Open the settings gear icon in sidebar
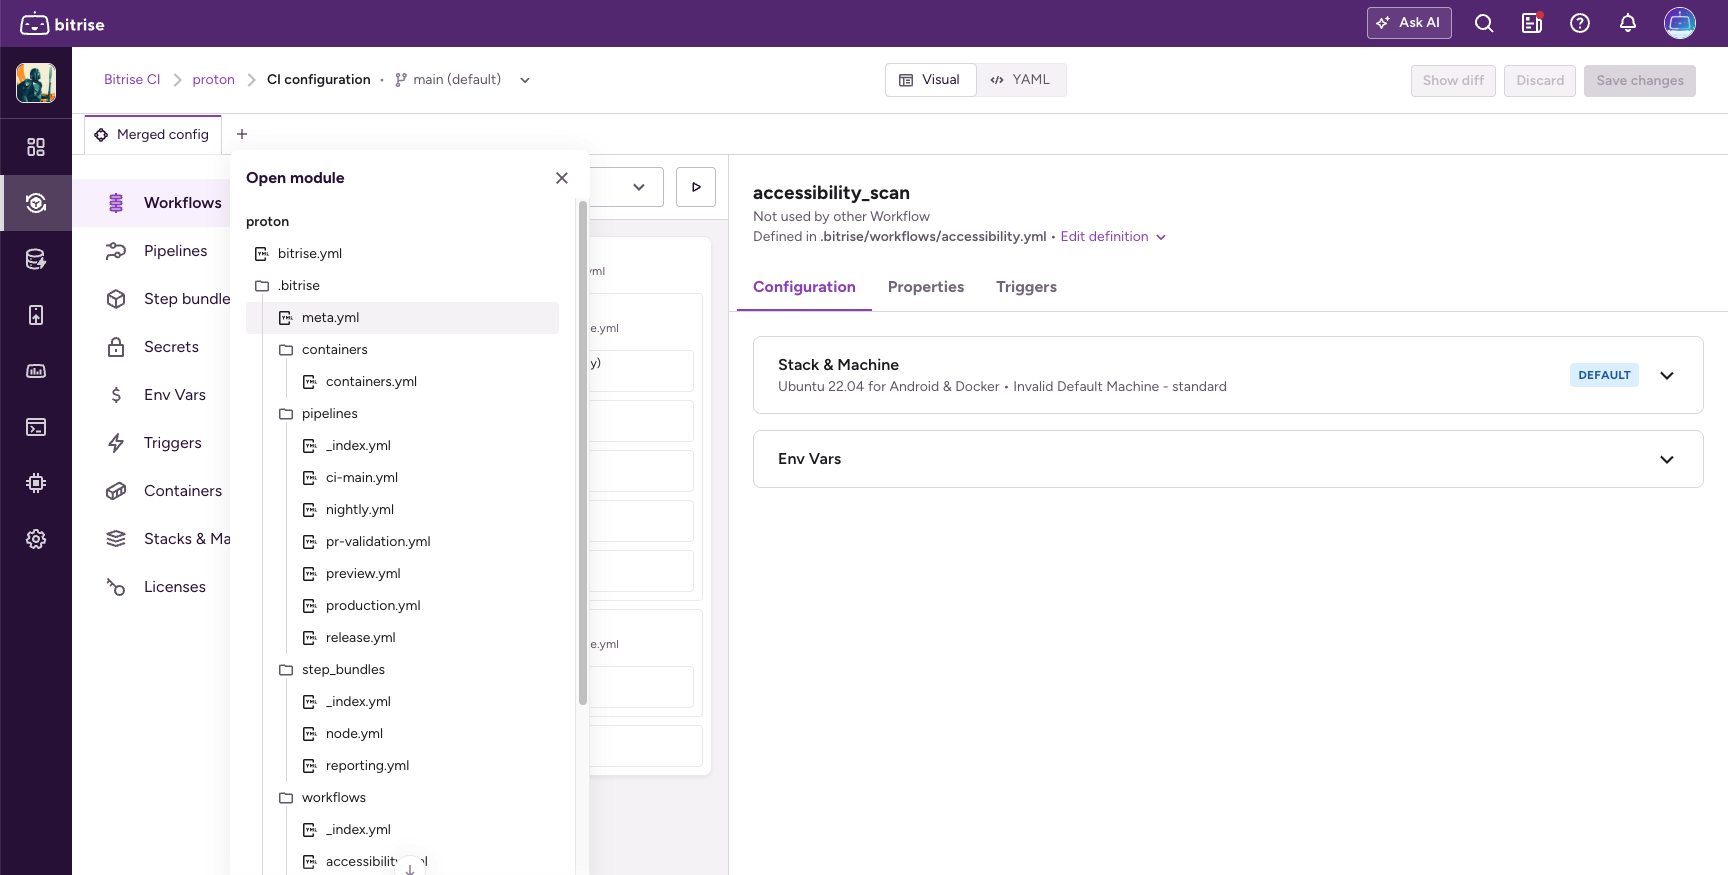Screen dimensions: 1728x875 point(36,539)
